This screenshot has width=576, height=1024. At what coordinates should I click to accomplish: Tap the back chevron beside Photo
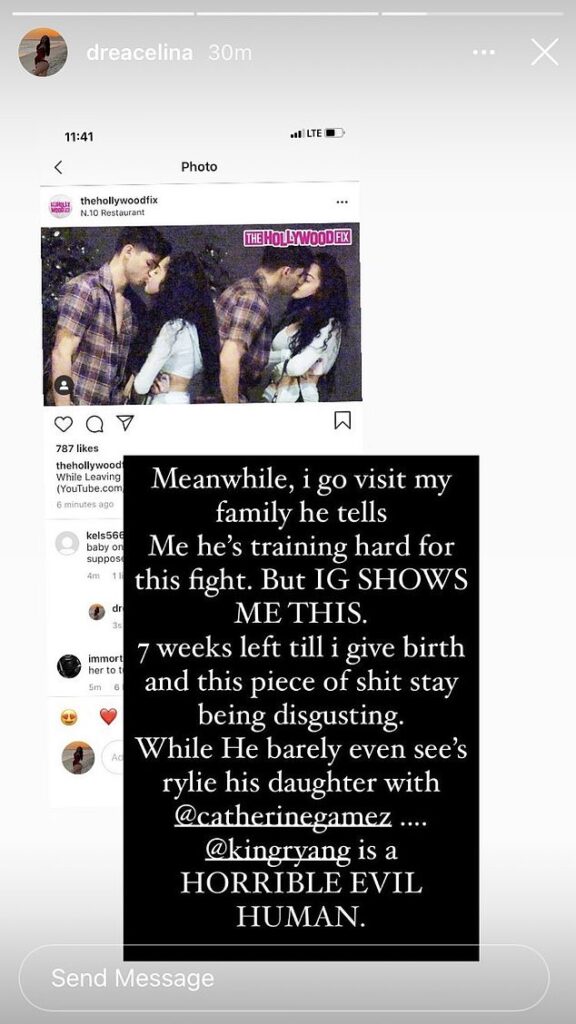click(x=58, y=167)
